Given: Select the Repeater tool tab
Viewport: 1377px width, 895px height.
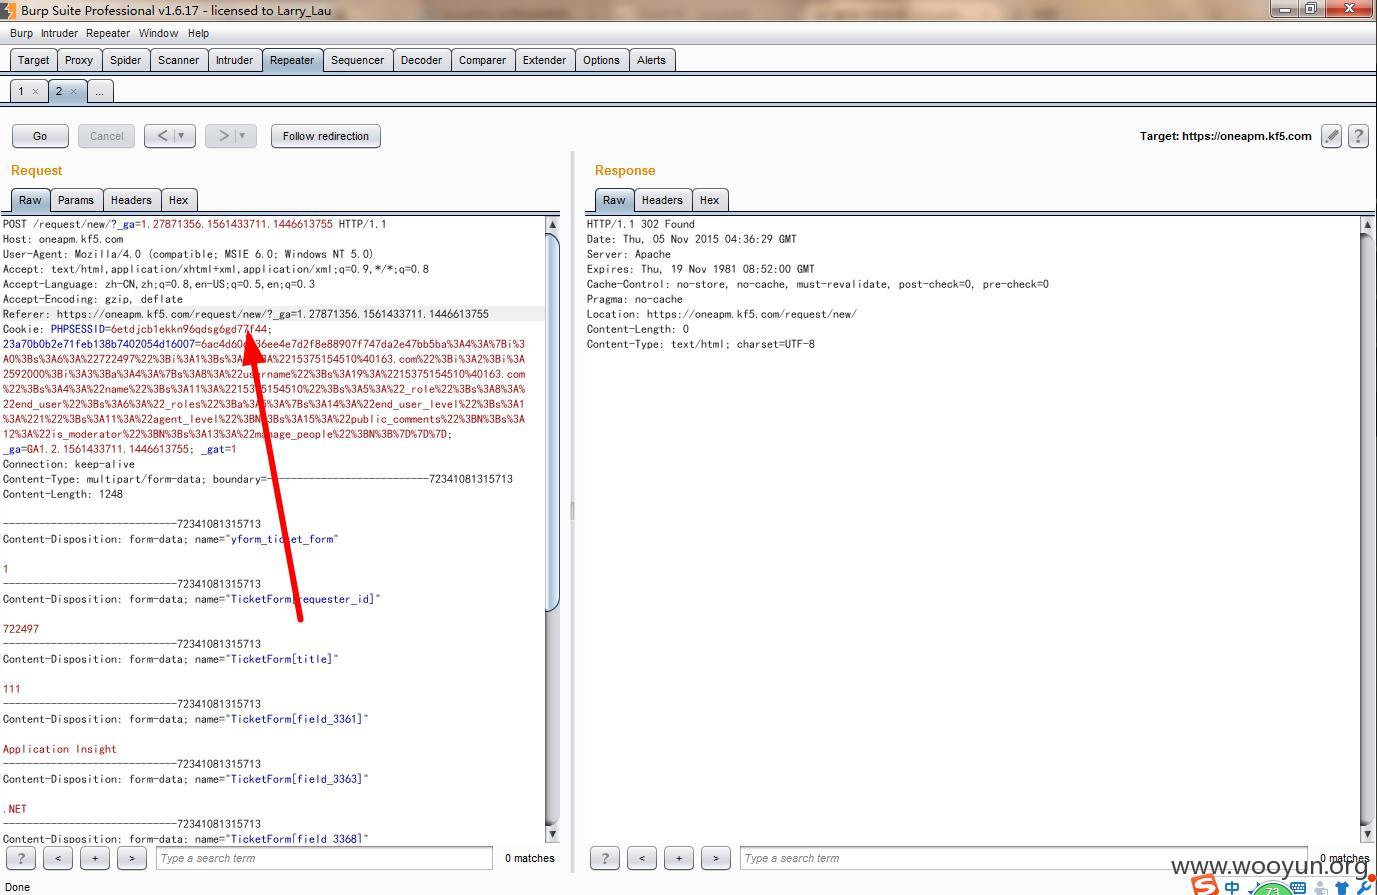Looking at the screenshot, I should [292, 60].
